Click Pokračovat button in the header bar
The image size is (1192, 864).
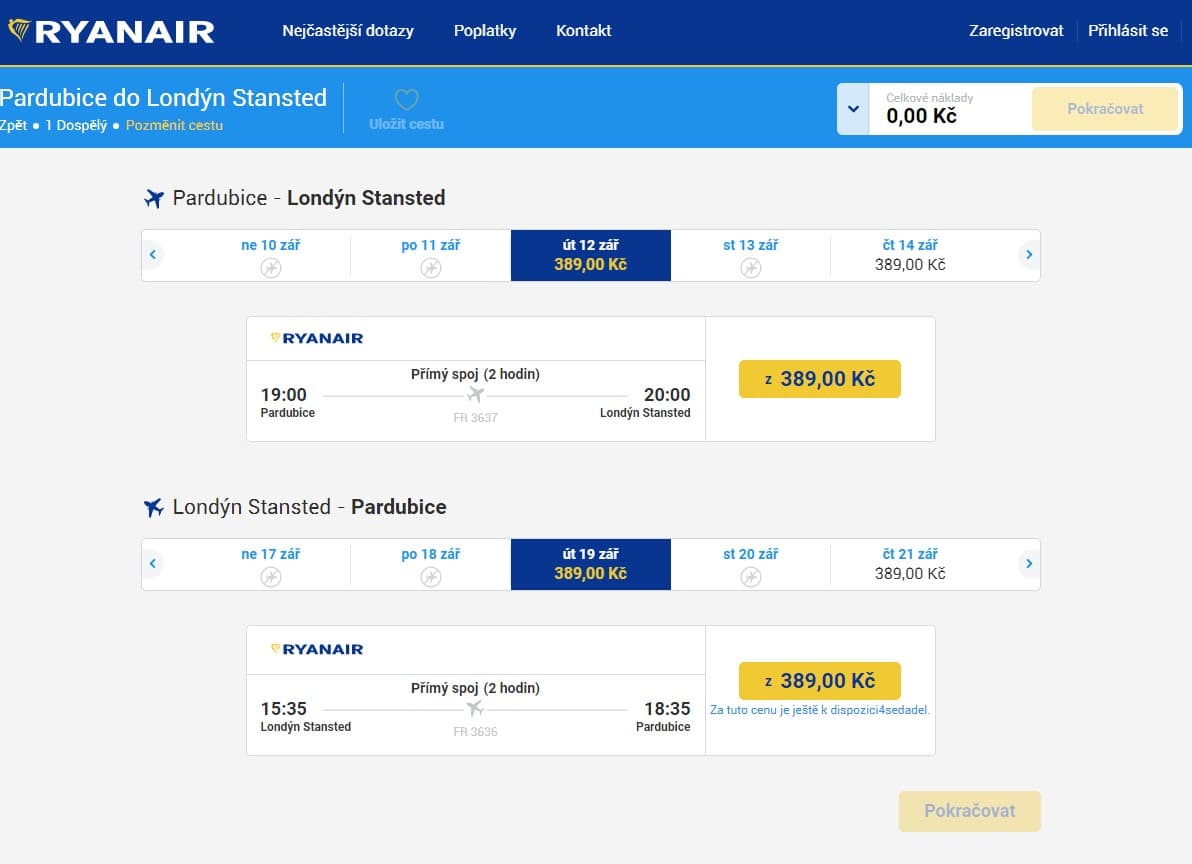point(1105,109)
